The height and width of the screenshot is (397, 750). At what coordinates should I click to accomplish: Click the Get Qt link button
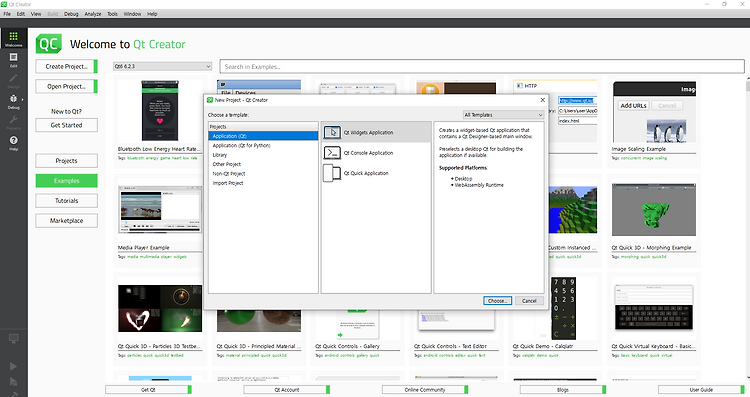[148, 390]
